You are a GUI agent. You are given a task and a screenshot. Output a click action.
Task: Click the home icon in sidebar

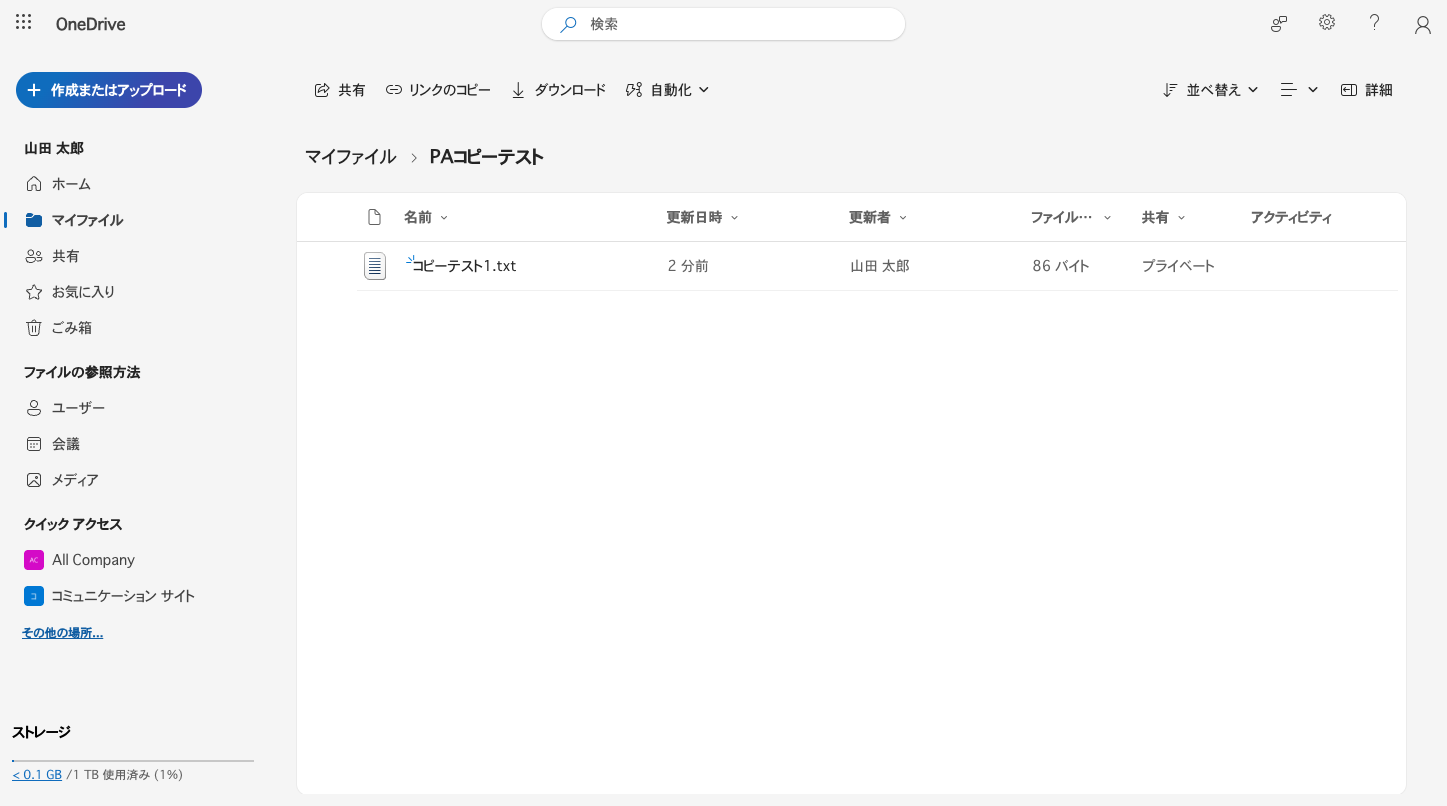34,184
